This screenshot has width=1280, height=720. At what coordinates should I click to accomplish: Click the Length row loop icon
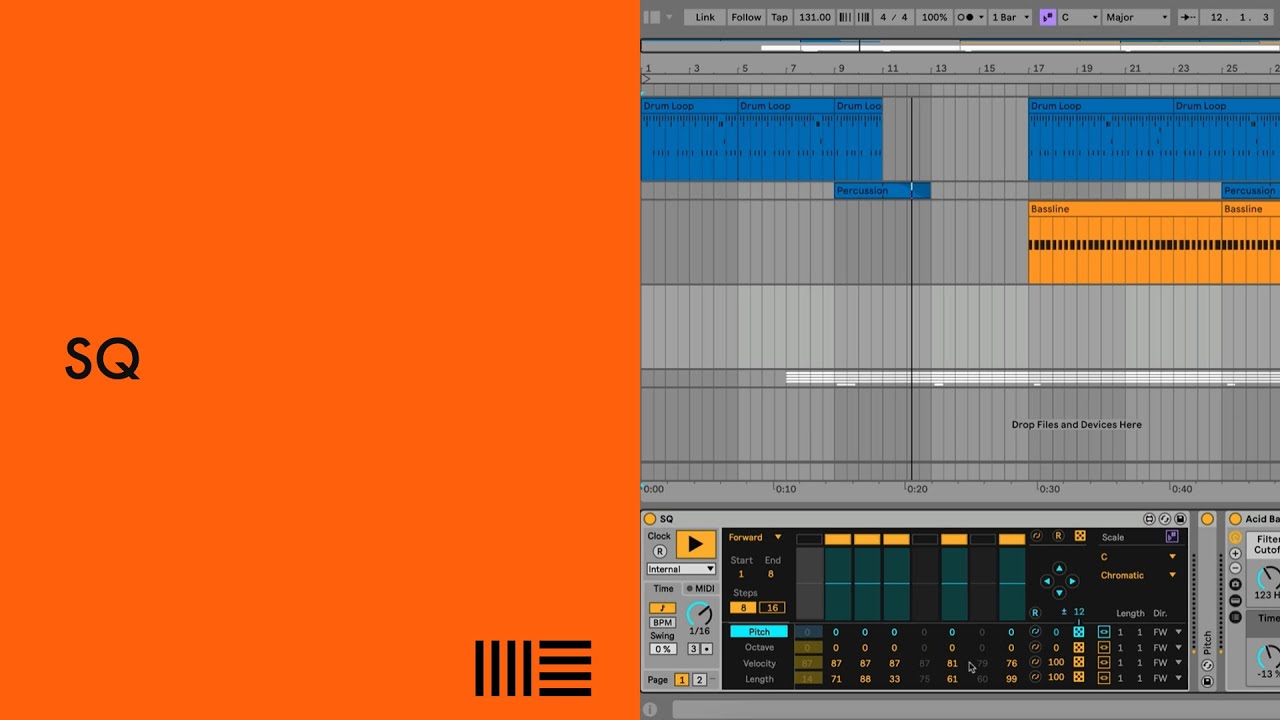[x=1104, y=678]
